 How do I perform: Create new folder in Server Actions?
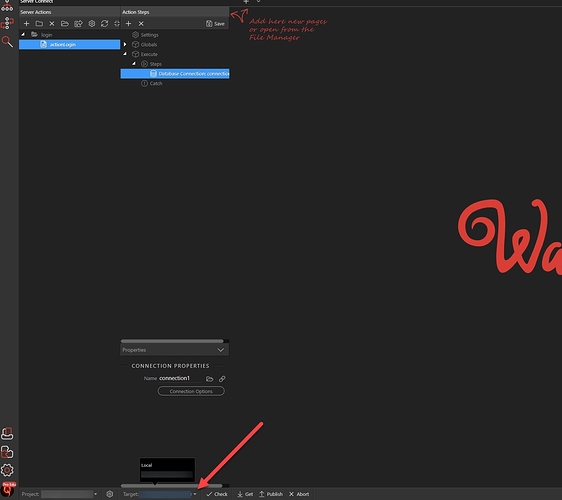pos(39,24)
